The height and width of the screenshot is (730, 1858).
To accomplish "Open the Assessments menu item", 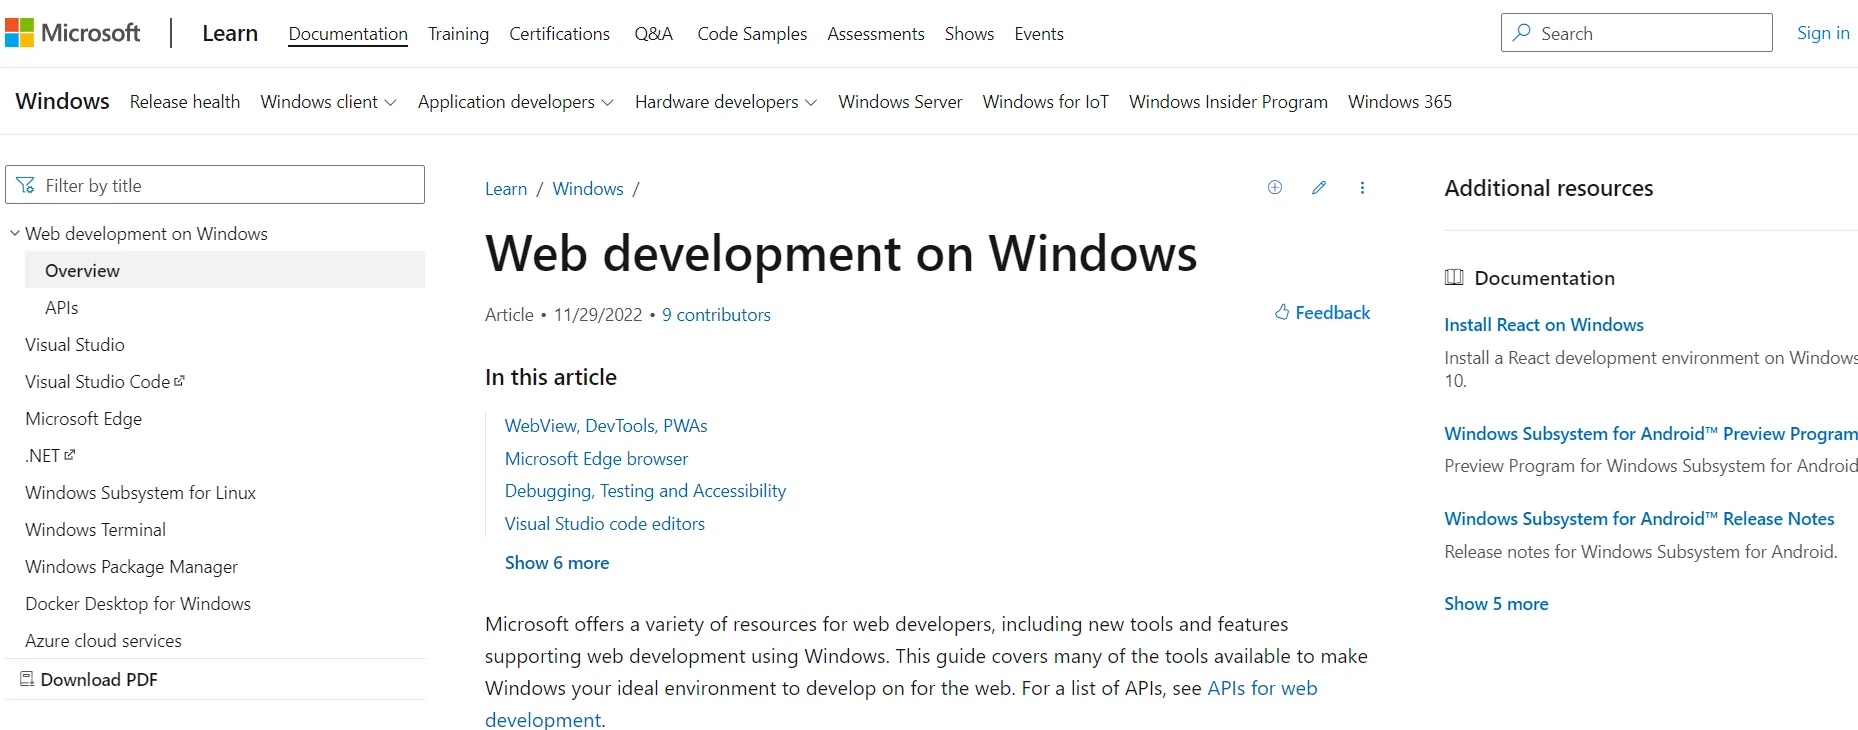I will click(x=876, y=33).
